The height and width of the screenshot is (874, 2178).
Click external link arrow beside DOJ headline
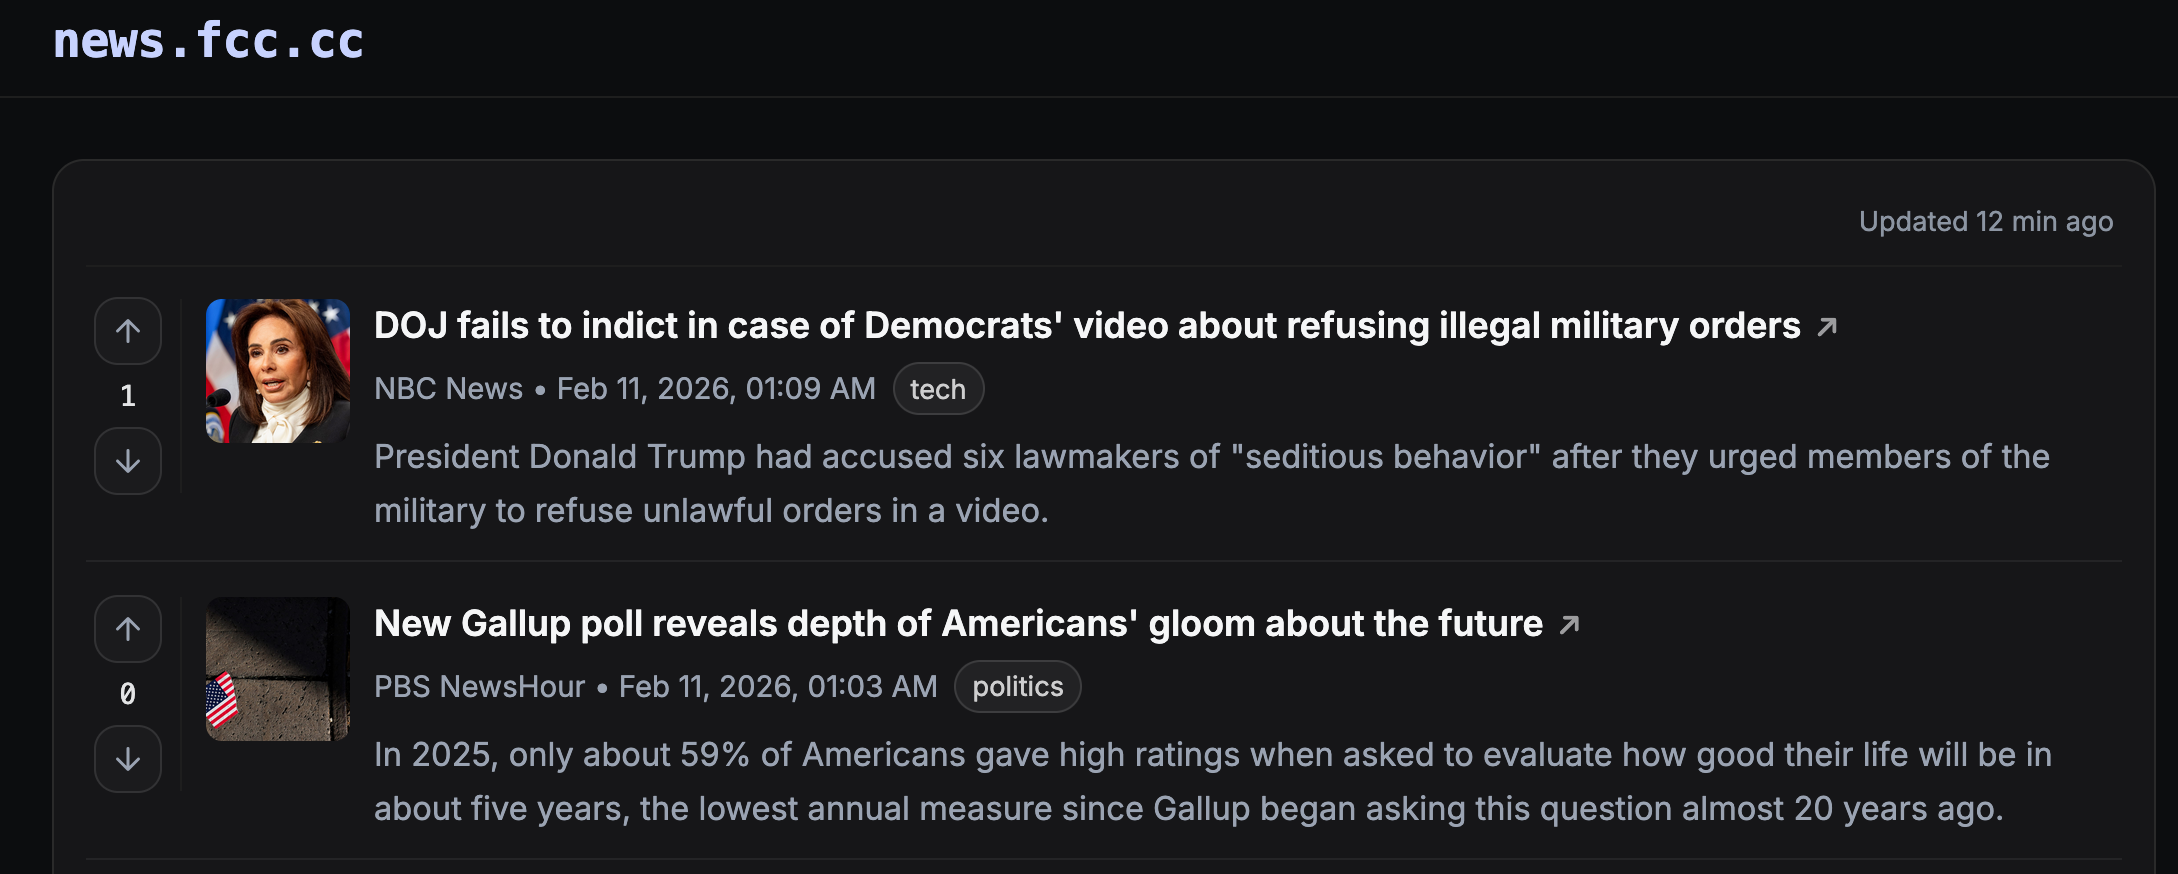click(1827, 327)
